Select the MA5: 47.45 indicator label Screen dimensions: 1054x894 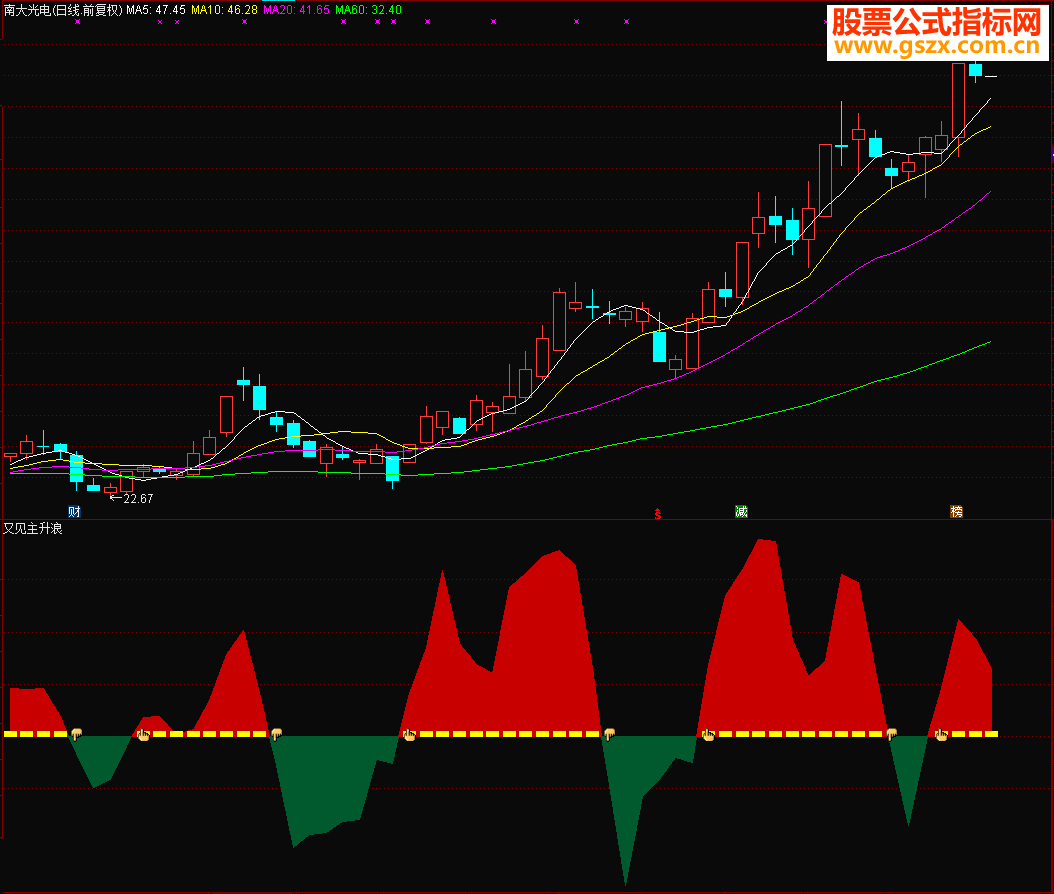click(156, 10)
